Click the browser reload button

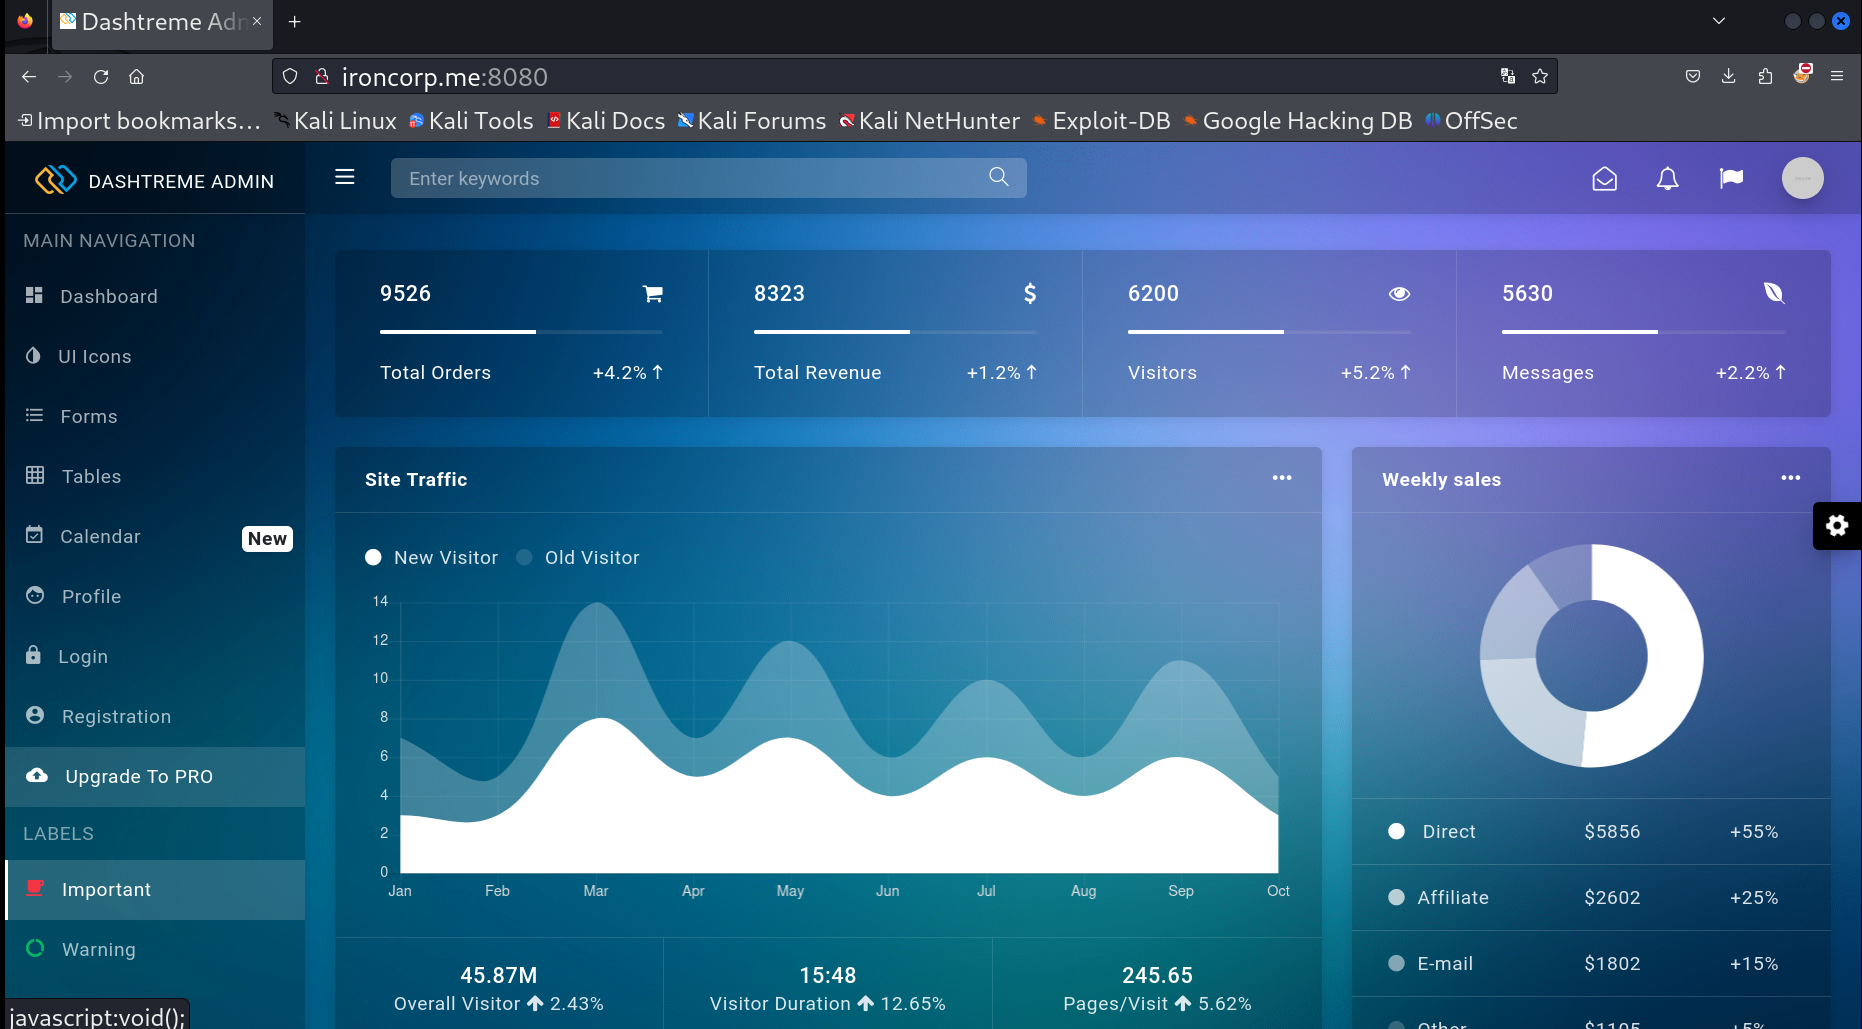point(101,76)
